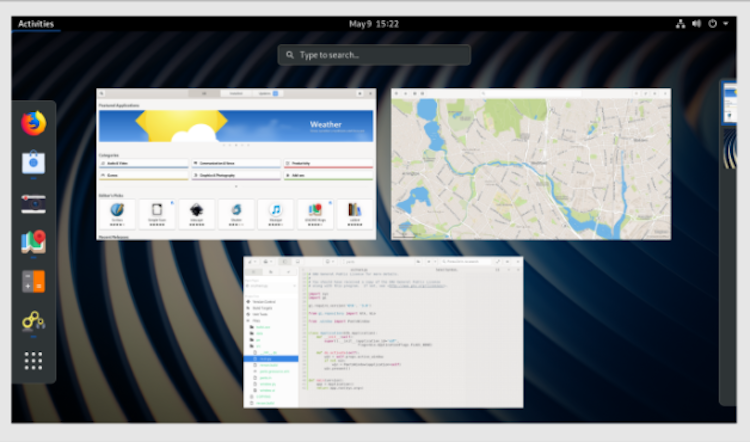Open Add-ons category
Screen dimensions: 750x442
pos(328,176)
